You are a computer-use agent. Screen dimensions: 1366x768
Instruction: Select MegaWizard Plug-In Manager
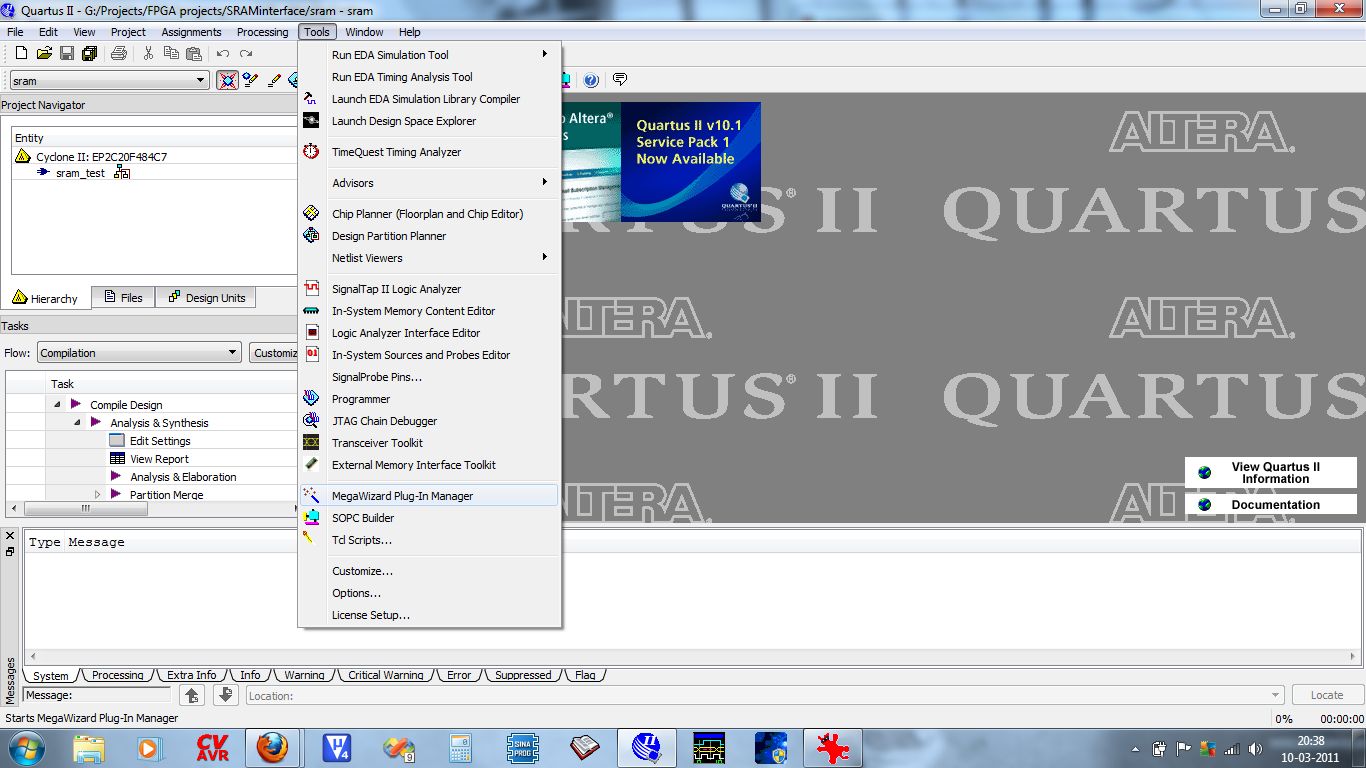coord(430,496)
